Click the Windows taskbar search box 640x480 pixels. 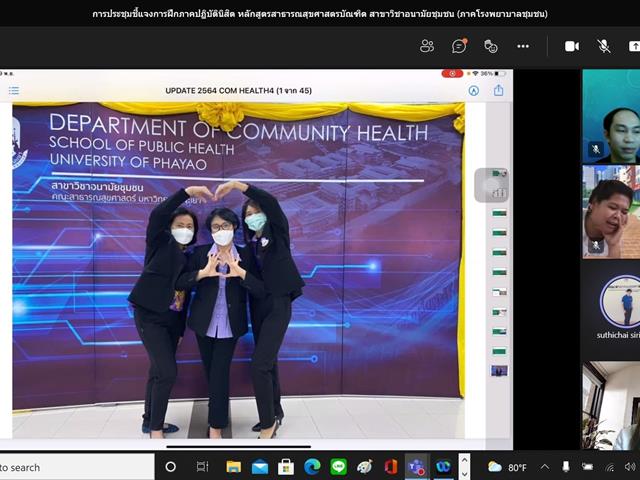point(77,467)
